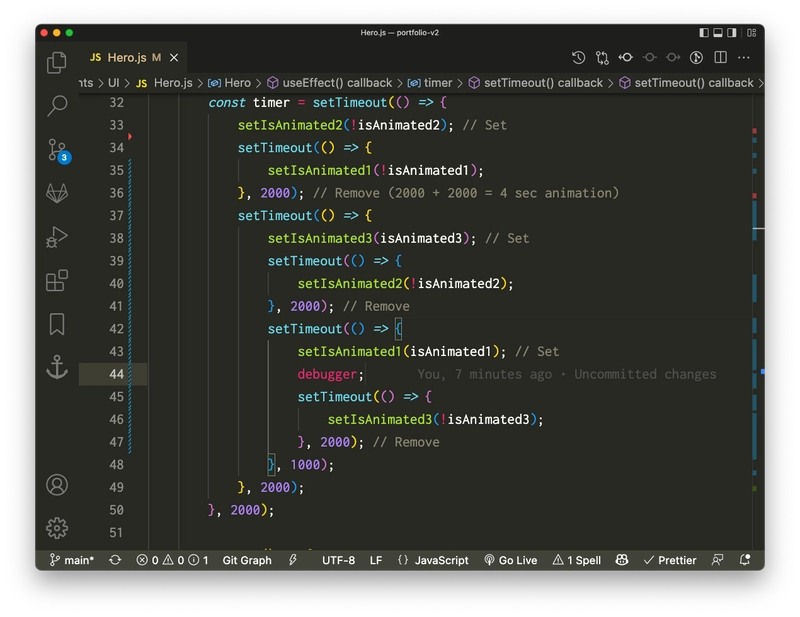Open the Hero symbol breadcrumb

[x=230, y=83]
